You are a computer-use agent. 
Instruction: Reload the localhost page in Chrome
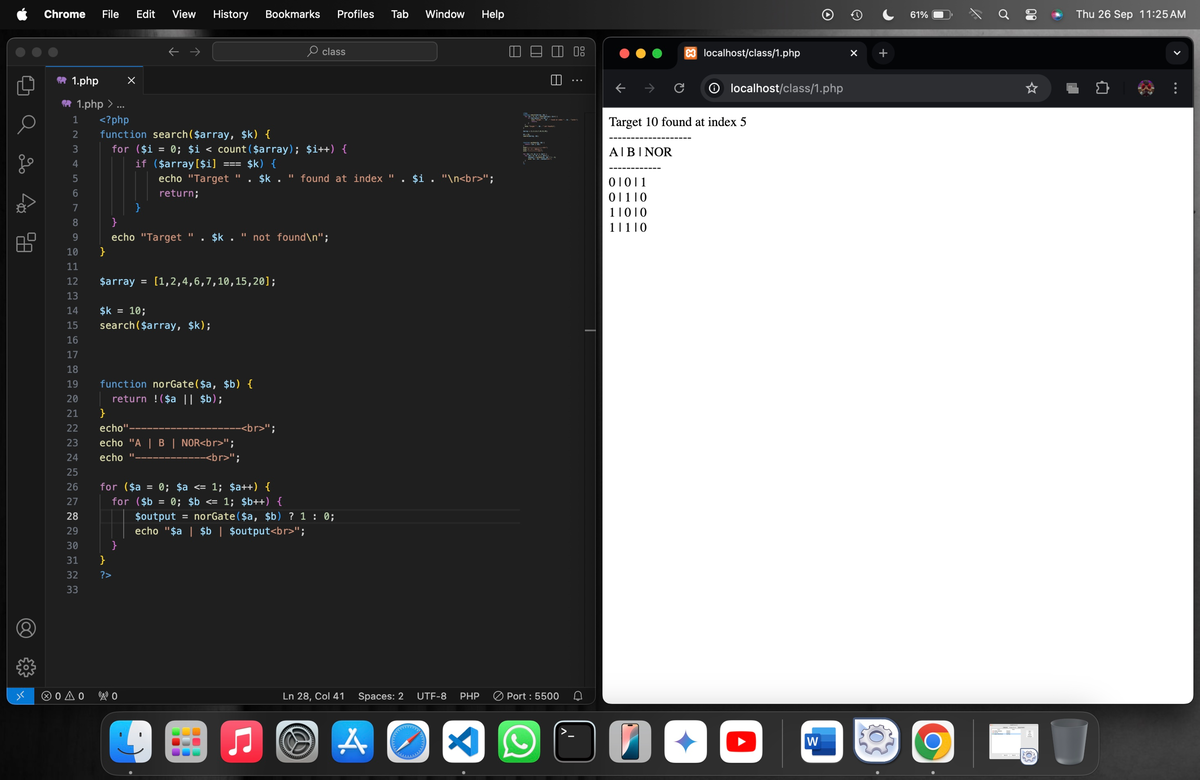pyautogui.click(x=679, y=88)
